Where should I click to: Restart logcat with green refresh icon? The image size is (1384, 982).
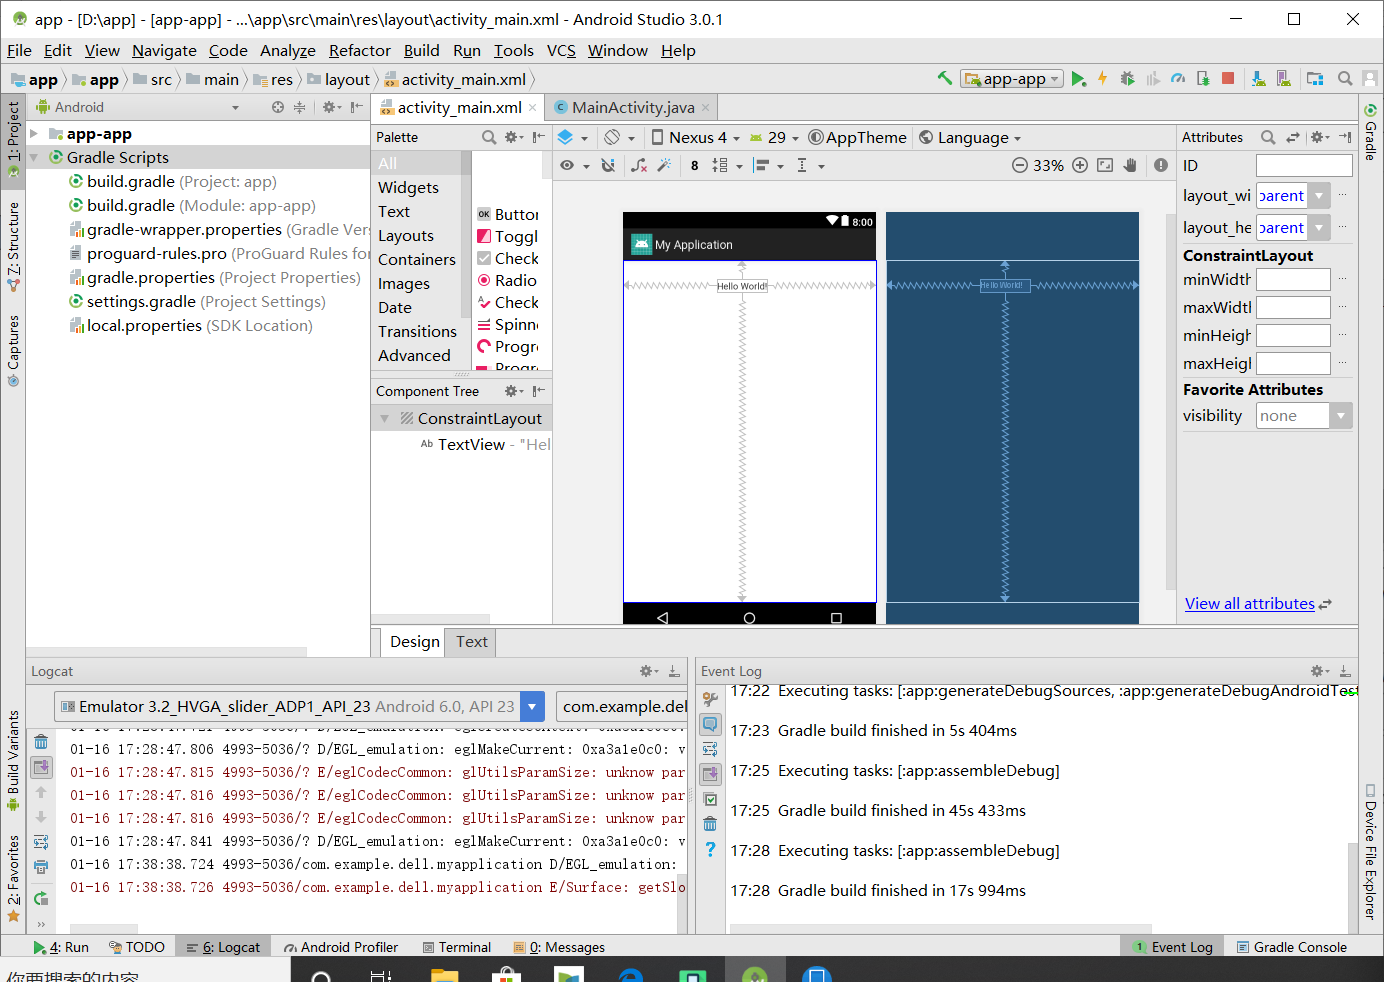41,897
